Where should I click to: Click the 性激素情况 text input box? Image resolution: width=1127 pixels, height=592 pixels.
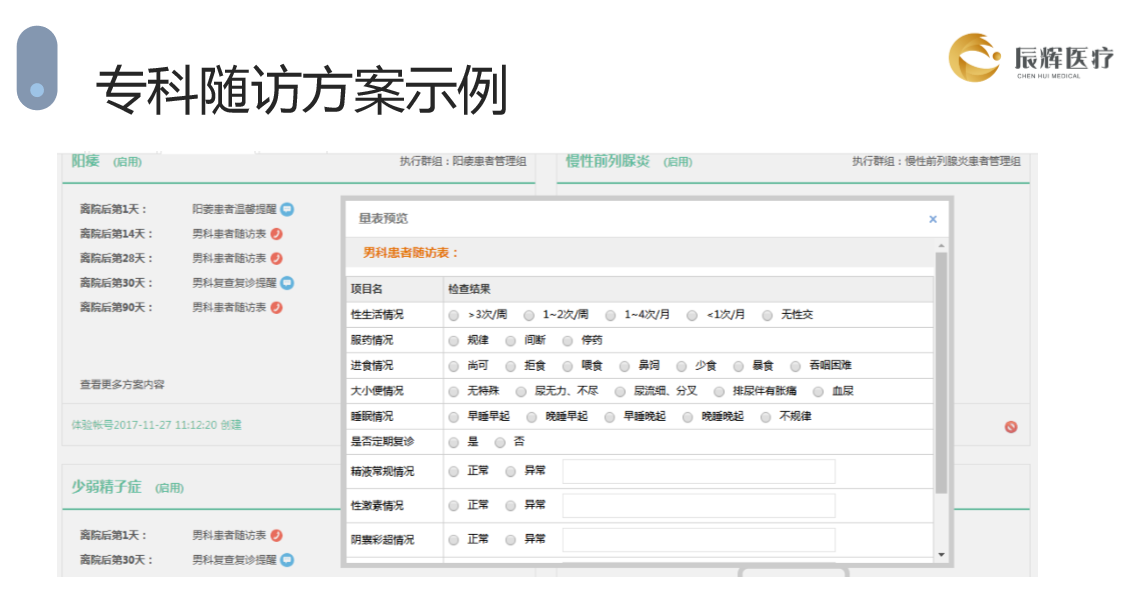(x=699, y=505)
